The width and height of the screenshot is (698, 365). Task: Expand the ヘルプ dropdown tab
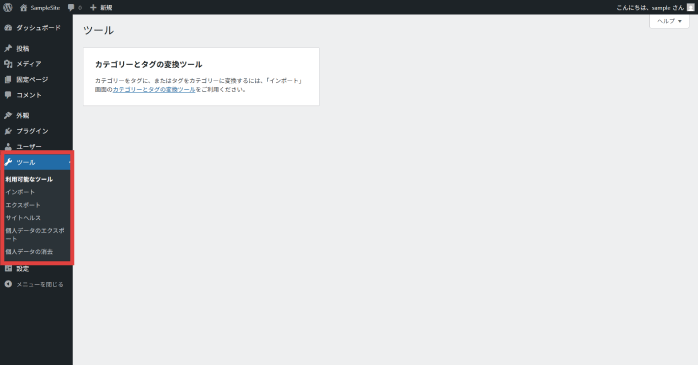click(x=669, y=21)
